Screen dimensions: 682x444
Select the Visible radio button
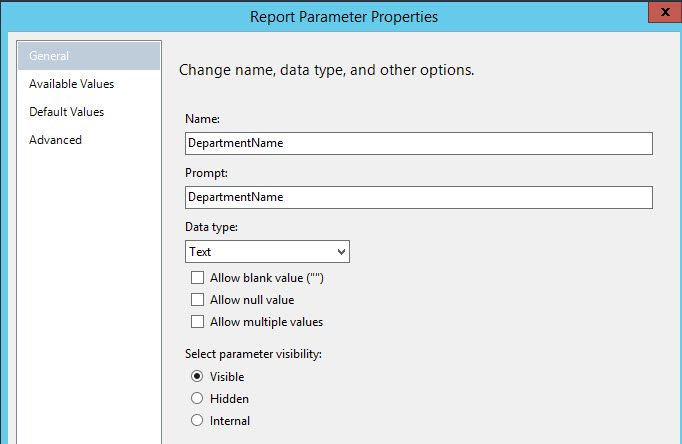[197, 377]
